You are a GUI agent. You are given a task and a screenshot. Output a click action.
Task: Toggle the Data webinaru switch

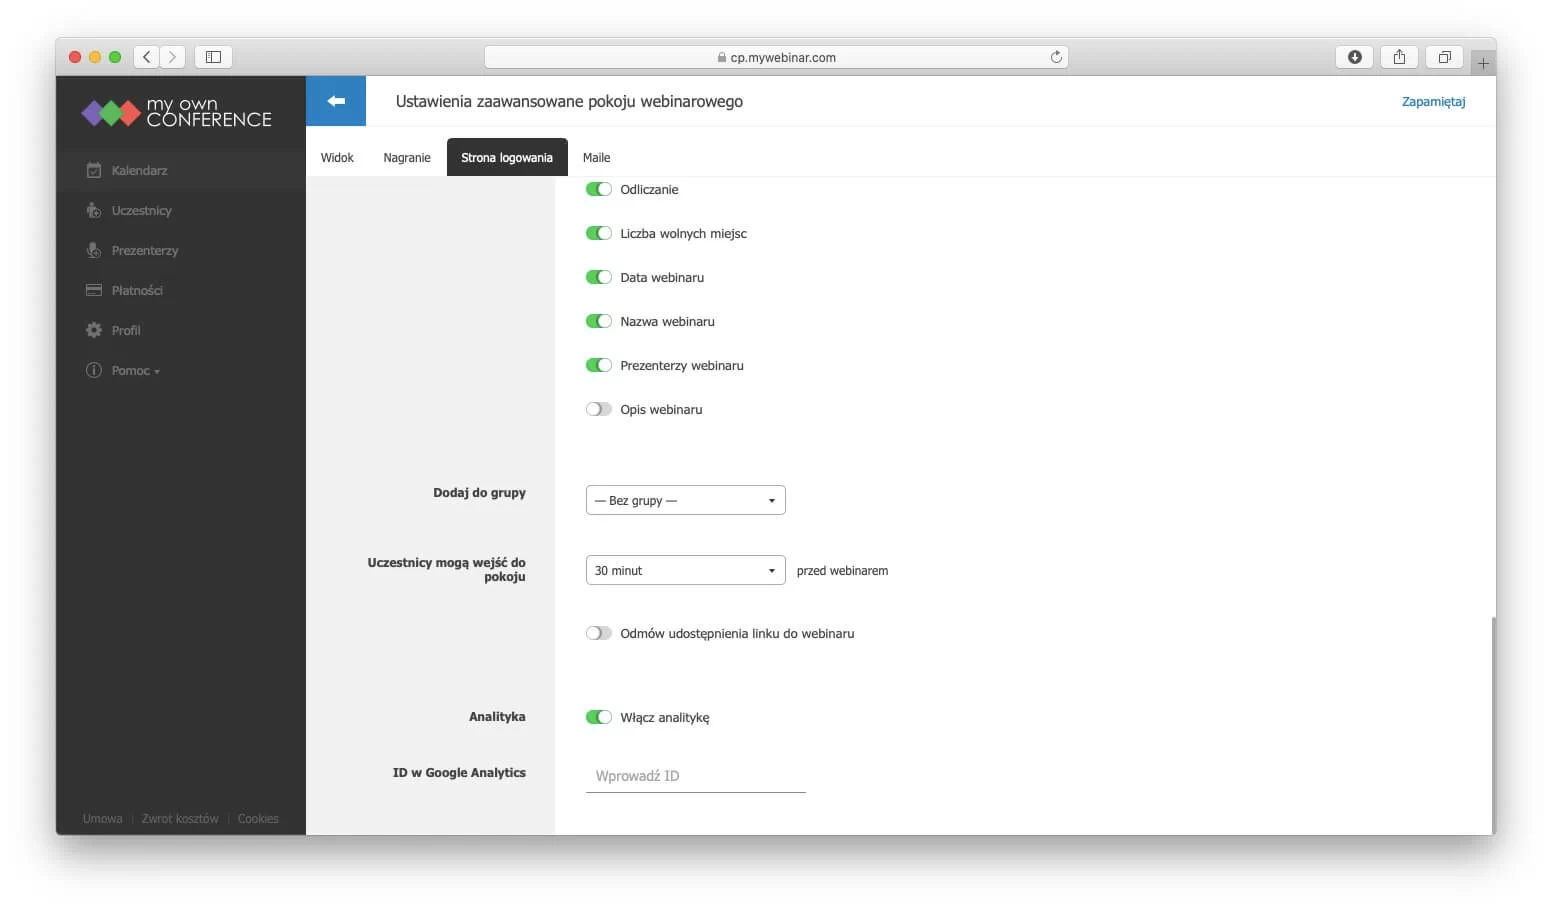pyautogui.click(x=599, y=277)
